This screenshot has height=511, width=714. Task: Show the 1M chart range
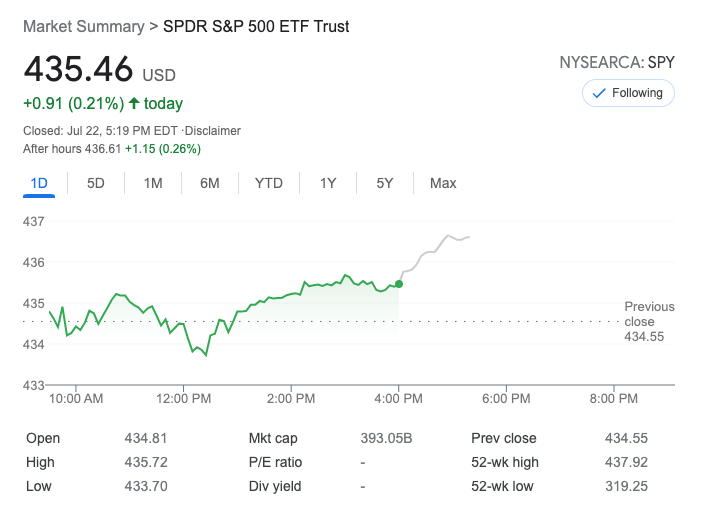(x=153, y=183)
